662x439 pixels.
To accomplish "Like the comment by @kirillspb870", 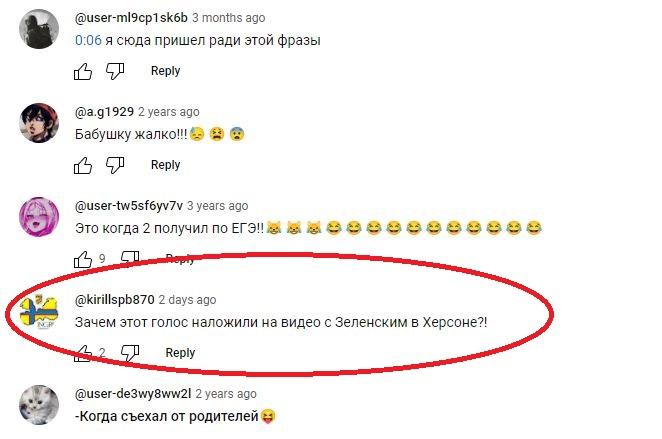I will pyautogui.click(x=83, y=353).
